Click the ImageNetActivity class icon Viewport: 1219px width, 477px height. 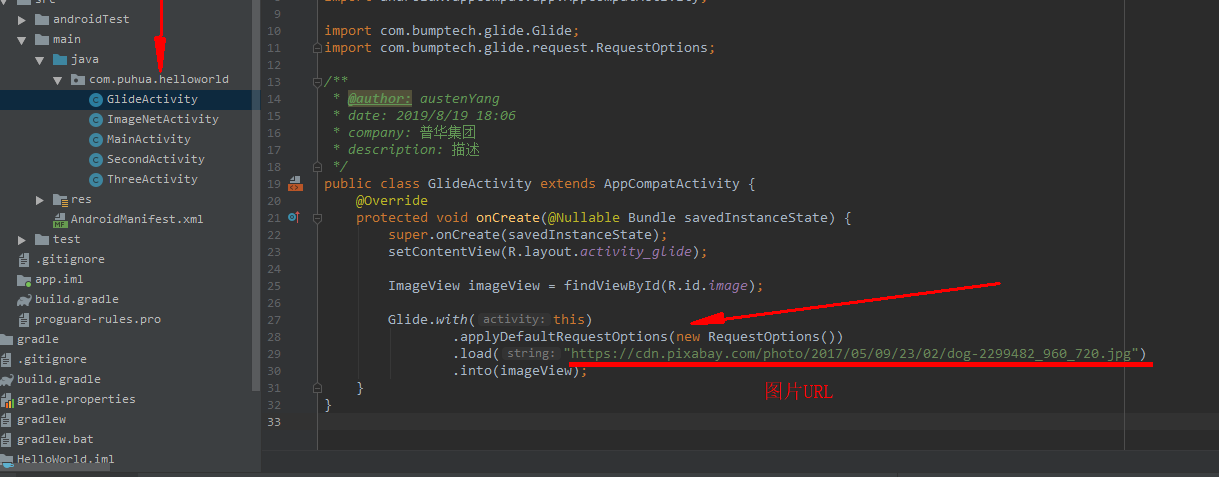[96, 119]
